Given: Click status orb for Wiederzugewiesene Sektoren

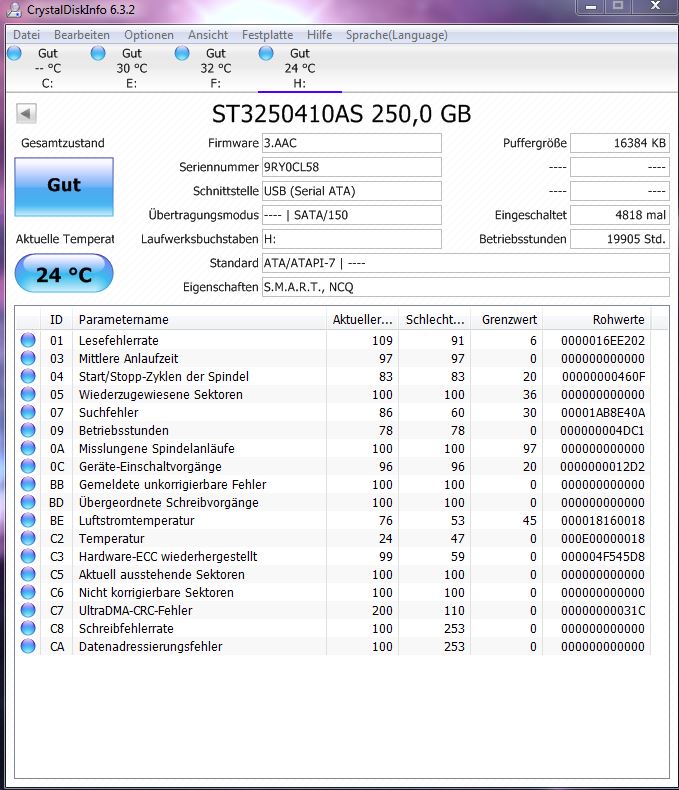Looking at the screenshot, I should pos(28,394).
